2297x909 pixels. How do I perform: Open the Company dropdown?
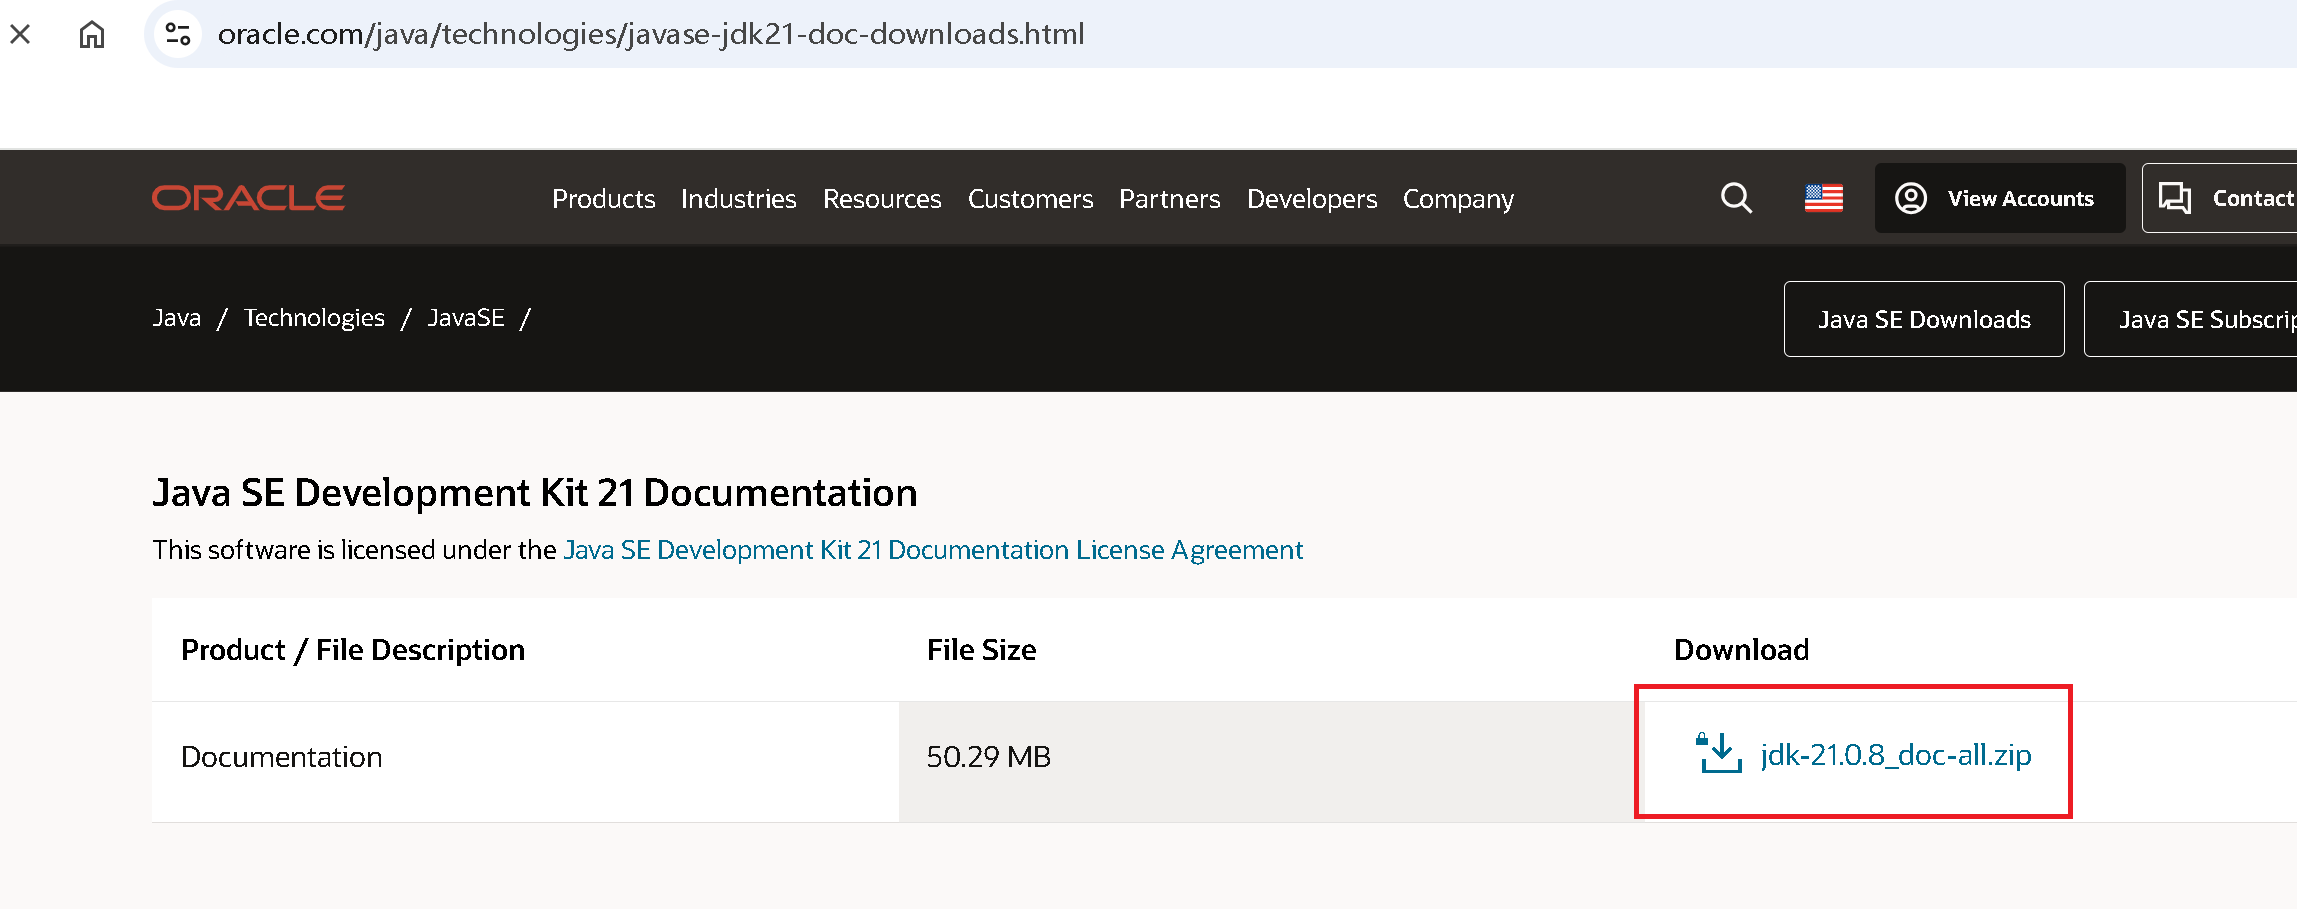click(x=1458, y=199)
